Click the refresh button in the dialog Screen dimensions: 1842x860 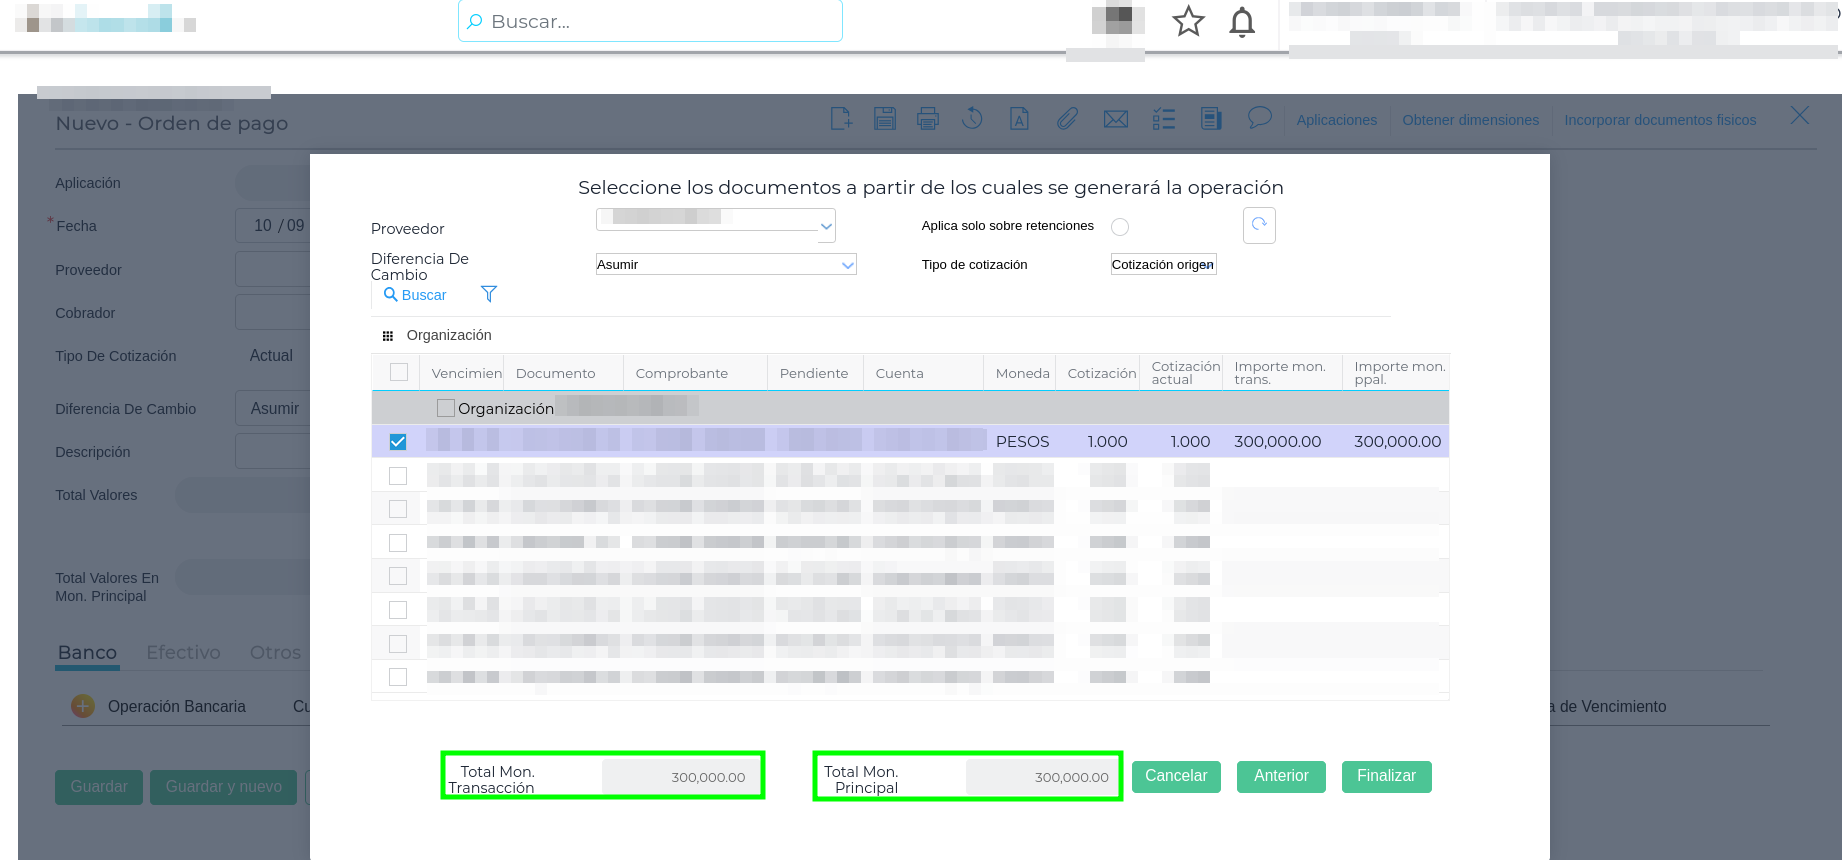(x=1259, y=225)
